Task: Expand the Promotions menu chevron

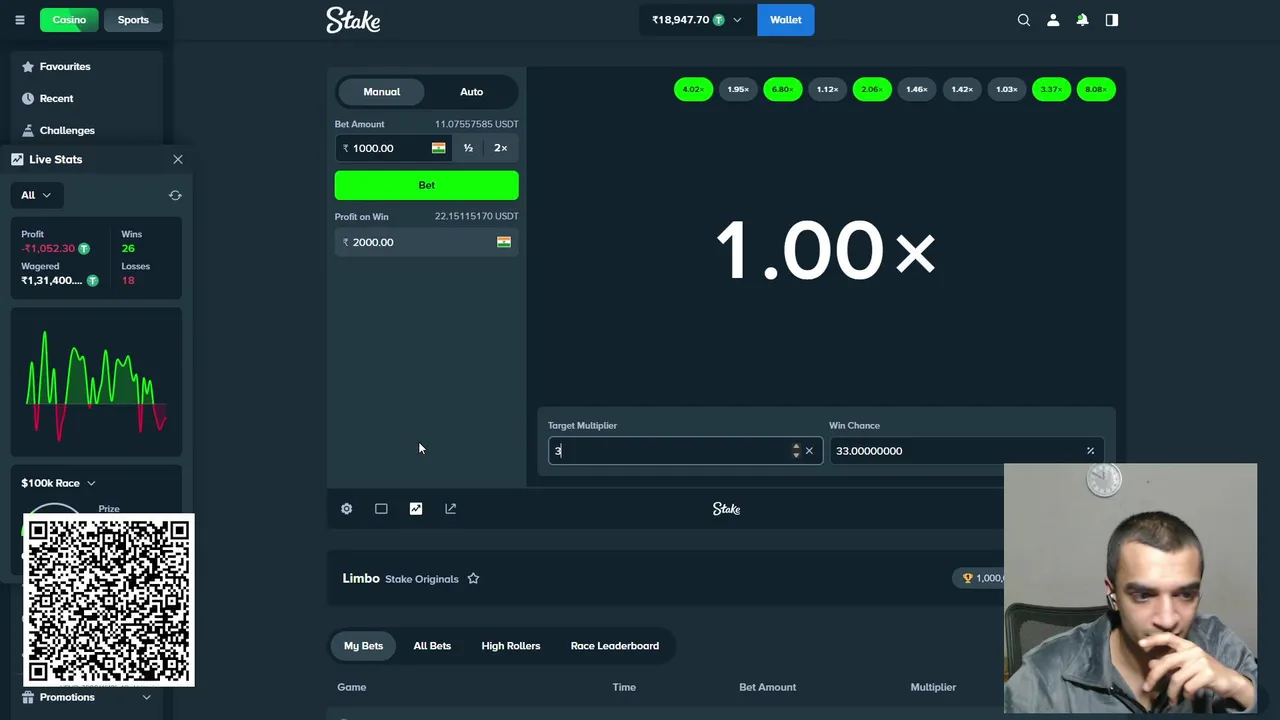Action: tap(146, 697)
